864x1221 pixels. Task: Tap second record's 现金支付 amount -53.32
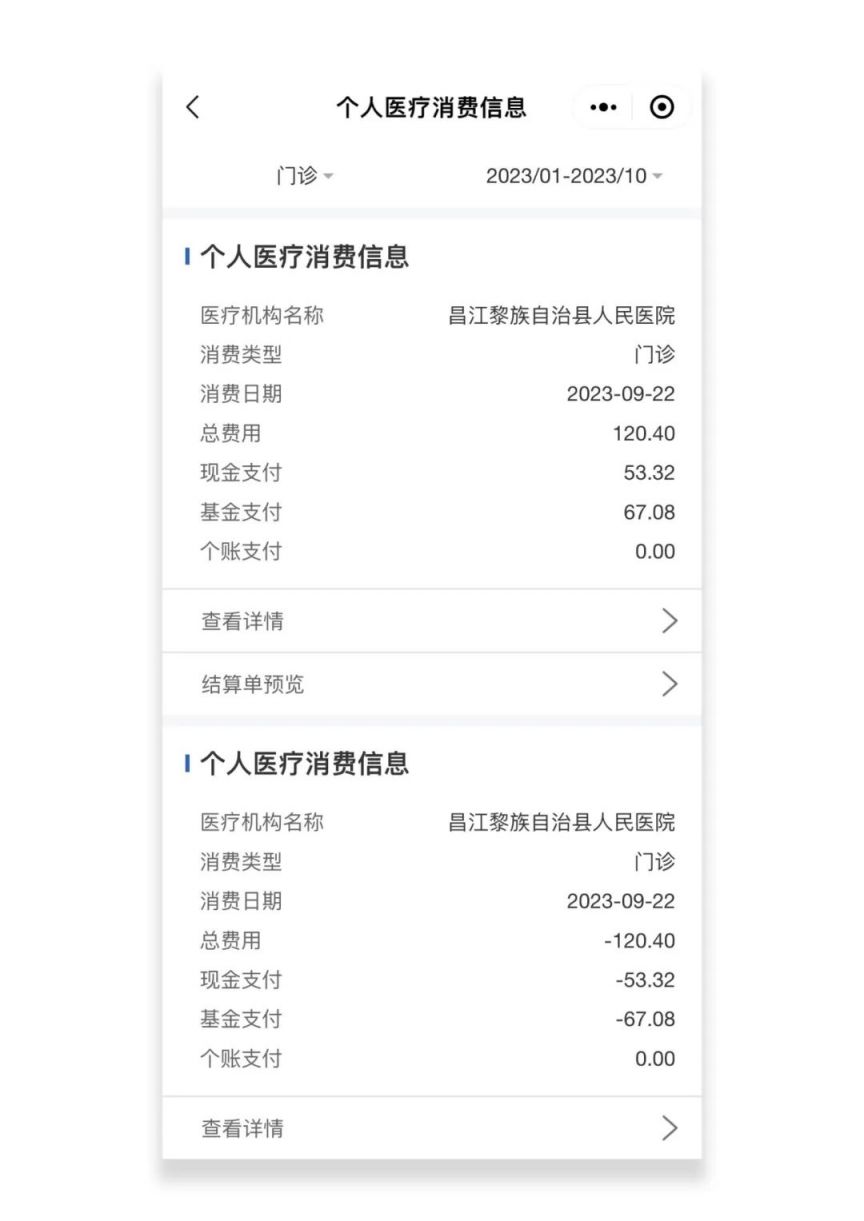click(x=646, y=980)
